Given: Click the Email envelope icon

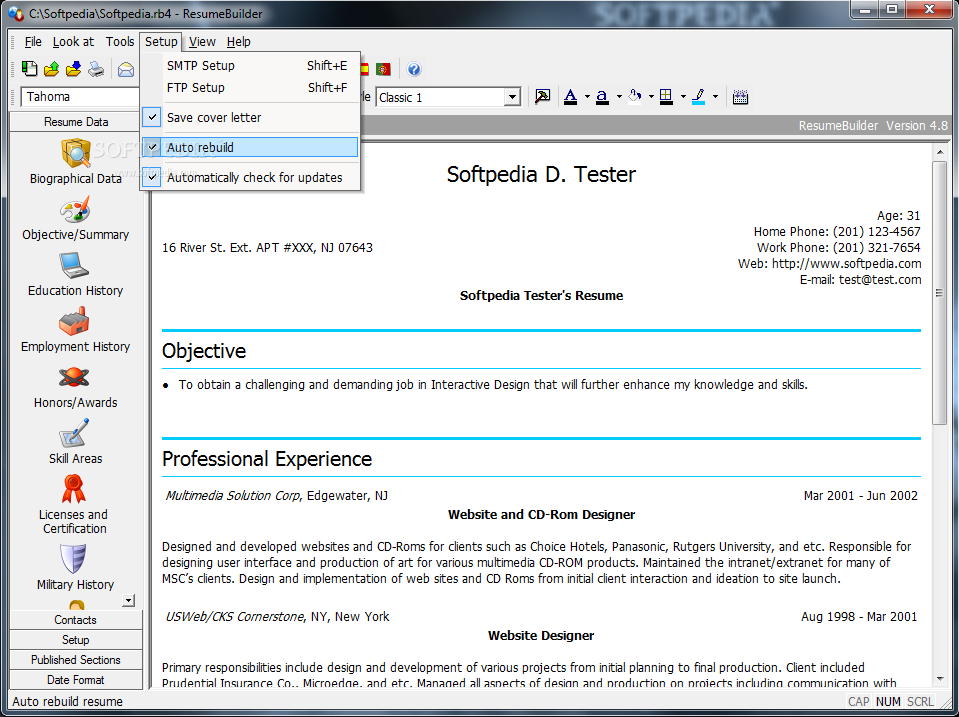Looking at the screenshot, I should (126, 69).
